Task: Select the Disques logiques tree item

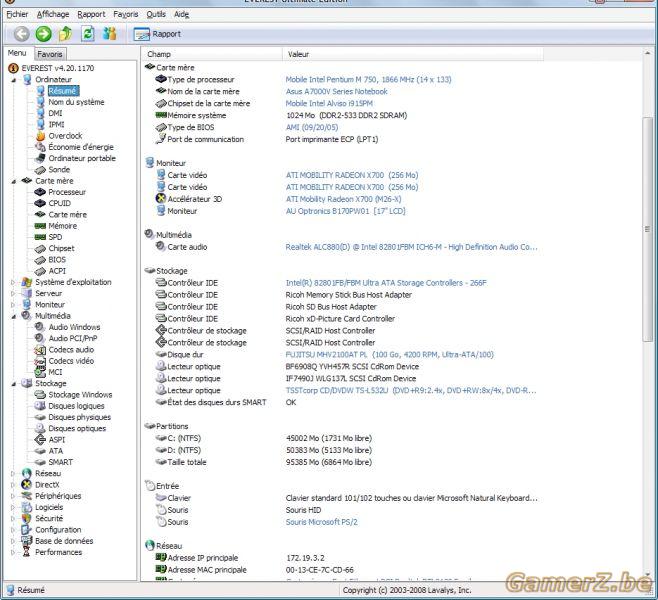Action: [76, 406]
